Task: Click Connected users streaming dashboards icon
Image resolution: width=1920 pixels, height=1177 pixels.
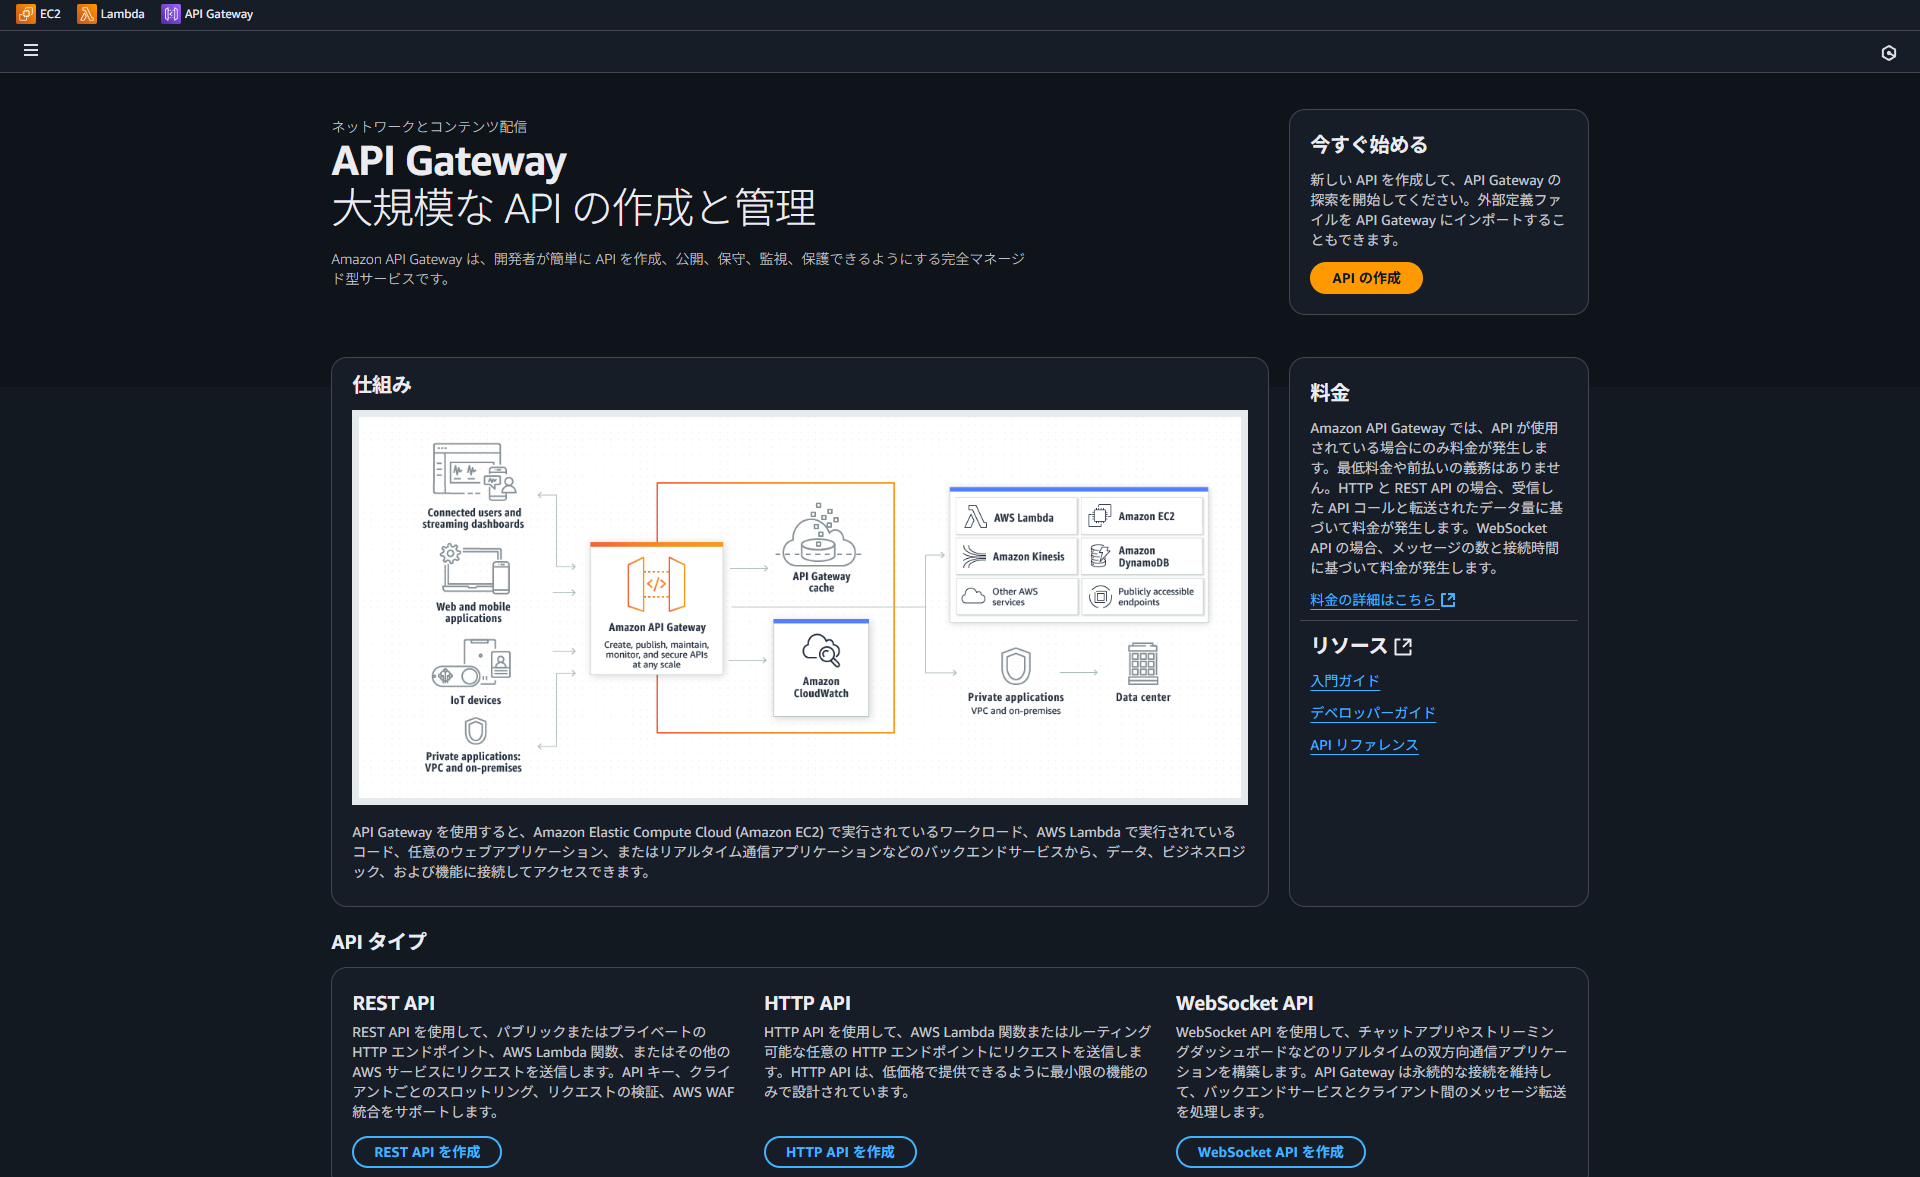Action: click(x=474, y=471)
